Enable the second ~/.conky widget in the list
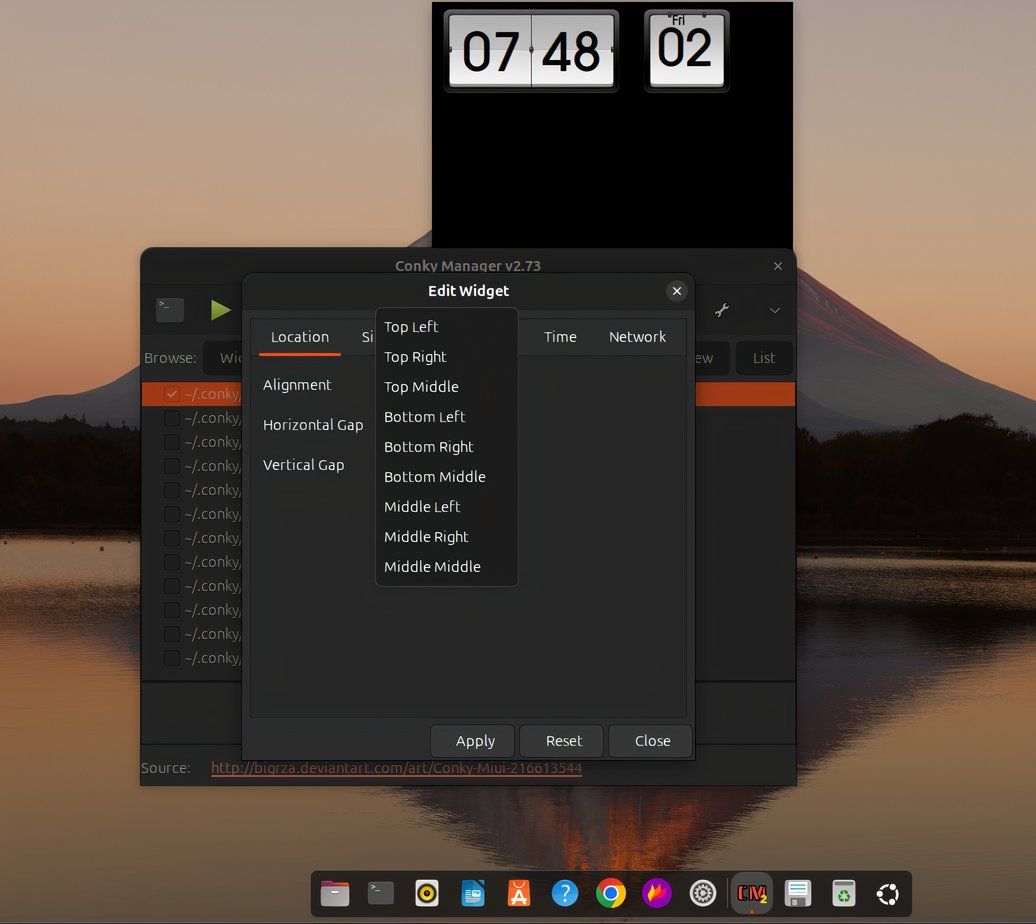Viewport: 1036px width, 924px height. pos(171,417)
